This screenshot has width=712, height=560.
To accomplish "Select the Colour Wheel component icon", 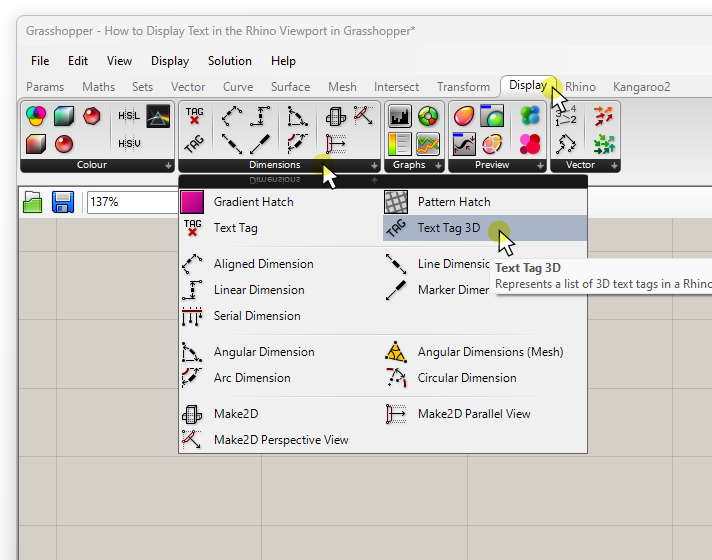I will click(36, 116).
